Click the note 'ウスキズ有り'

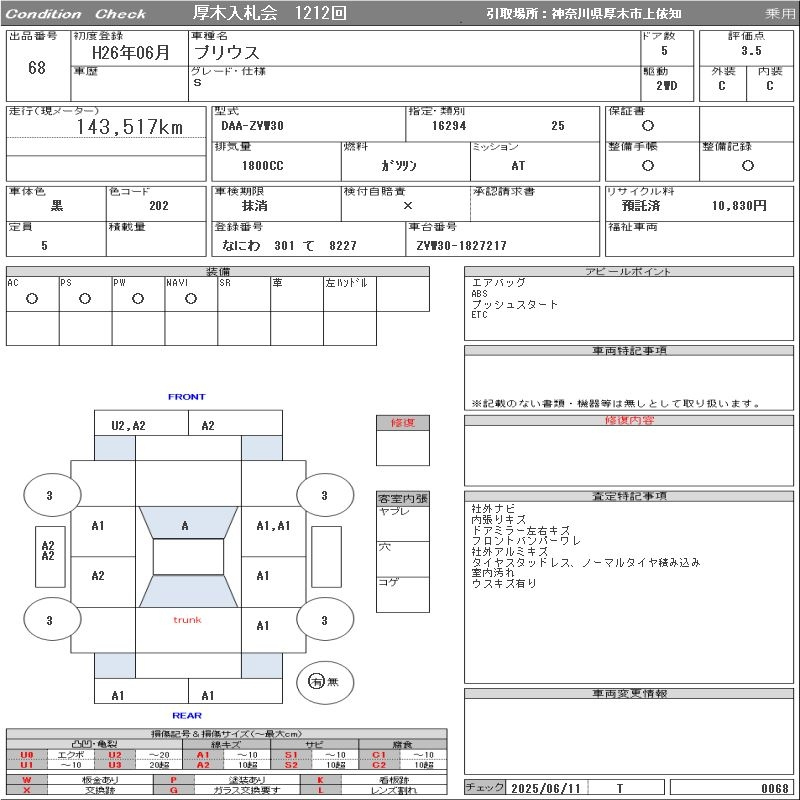click(x=504, y=583)
